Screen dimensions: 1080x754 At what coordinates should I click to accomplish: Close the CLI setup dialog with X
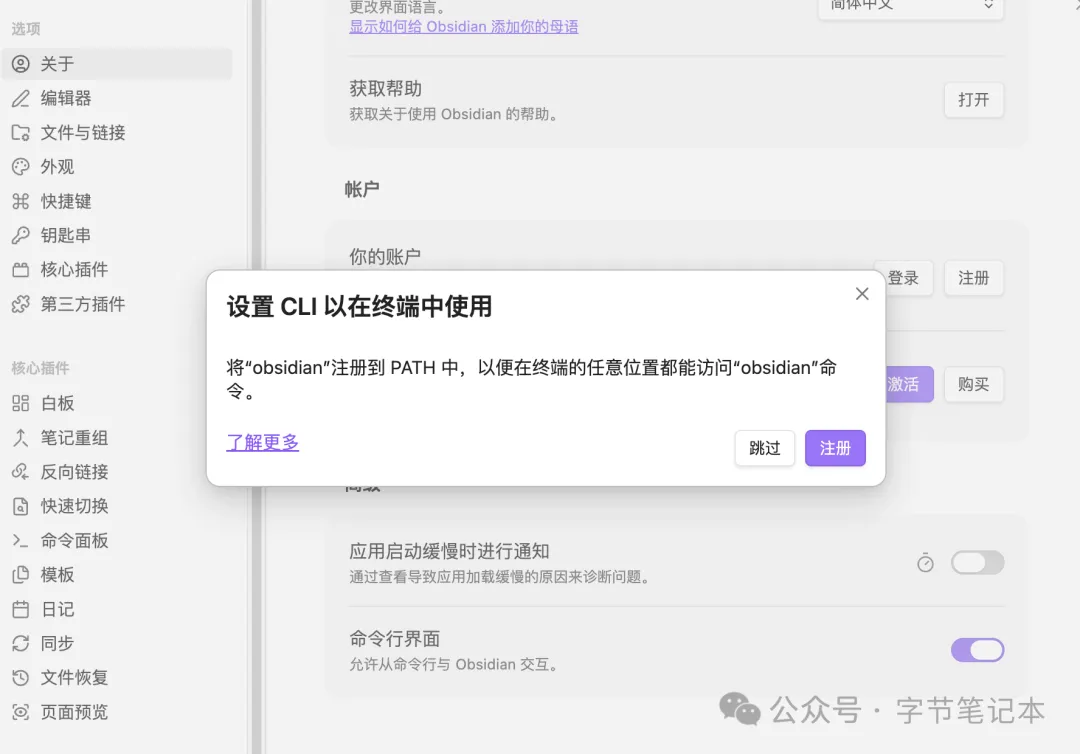pos(862,294)
